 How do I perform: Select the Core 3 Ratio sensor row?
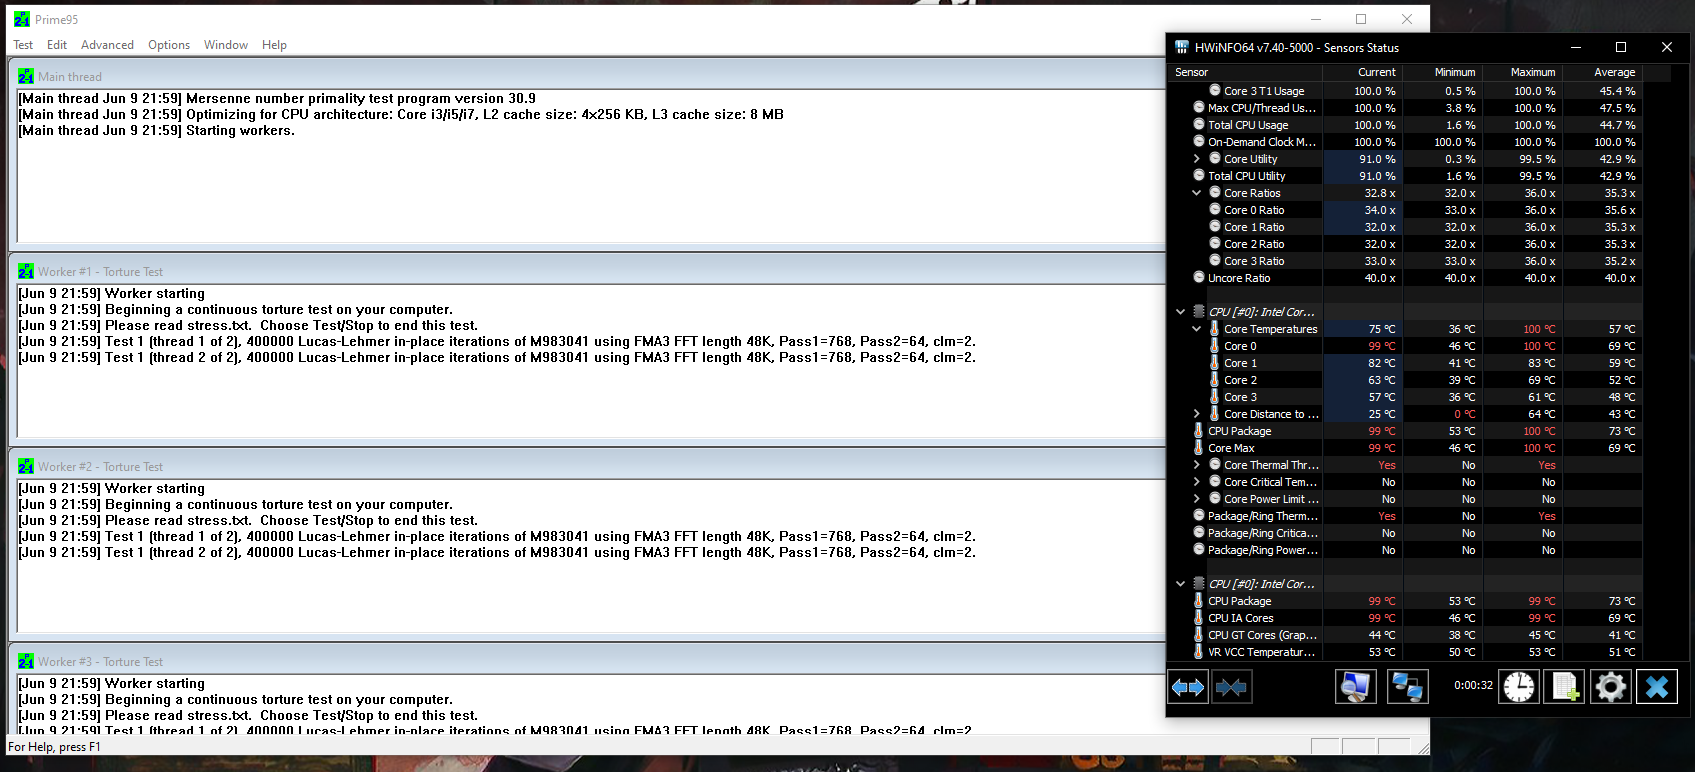click(1405, 261)
